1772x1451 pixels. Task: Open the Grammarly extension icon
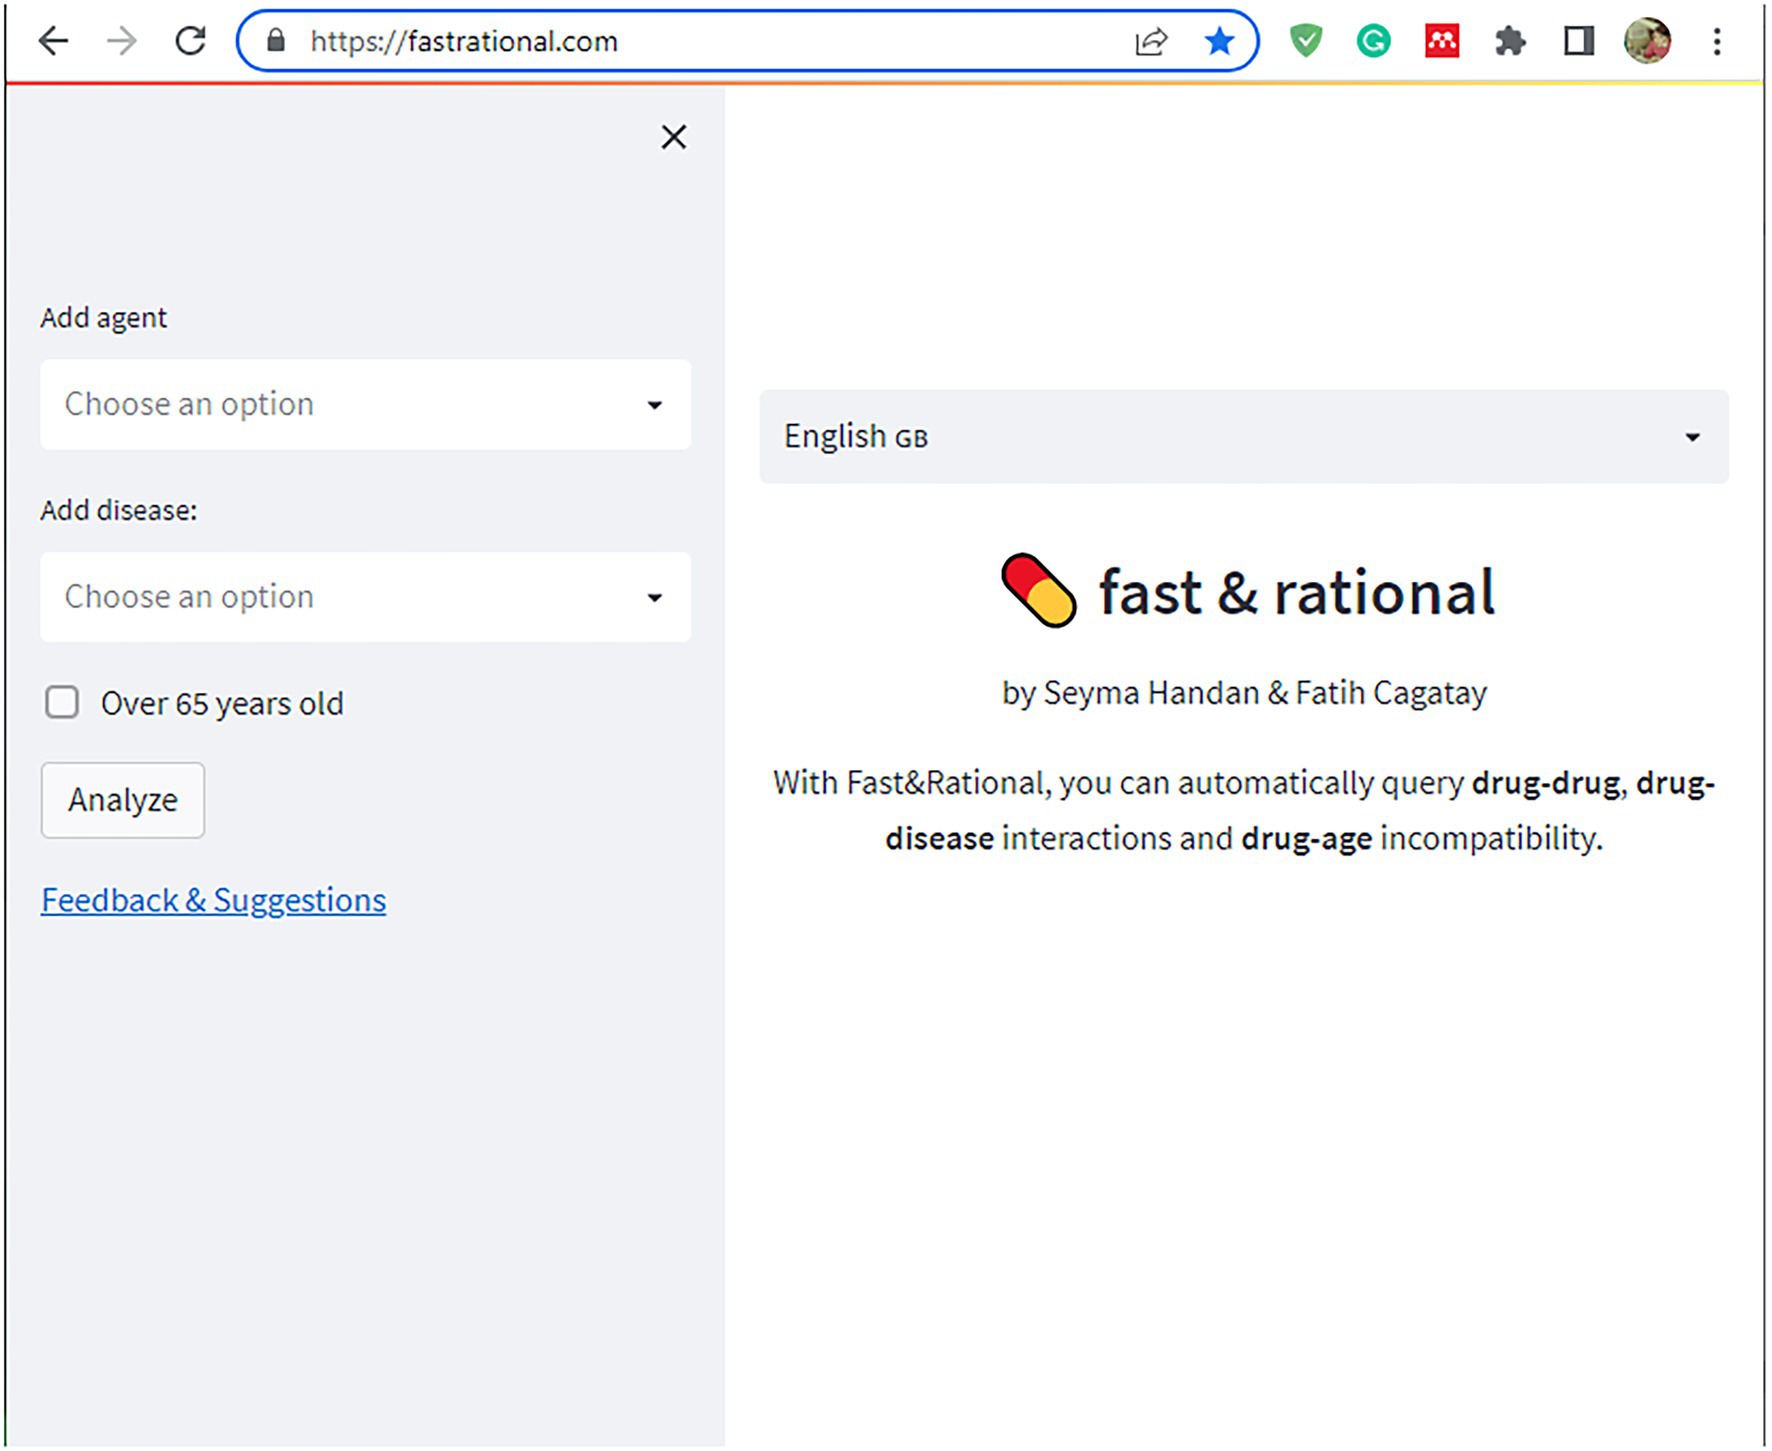point(1373,41)
